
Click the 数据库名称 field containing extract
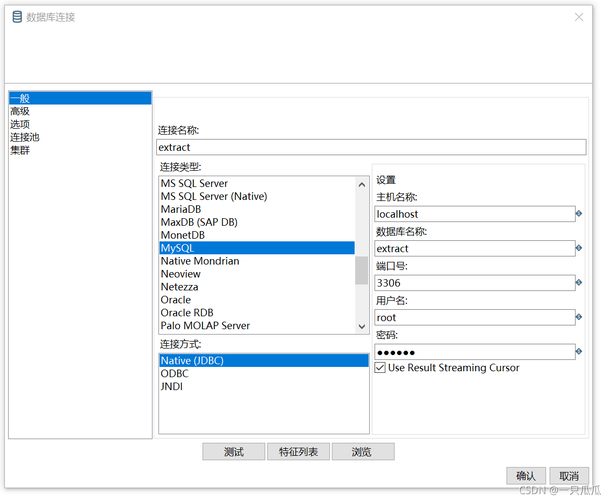click(475, 249)
